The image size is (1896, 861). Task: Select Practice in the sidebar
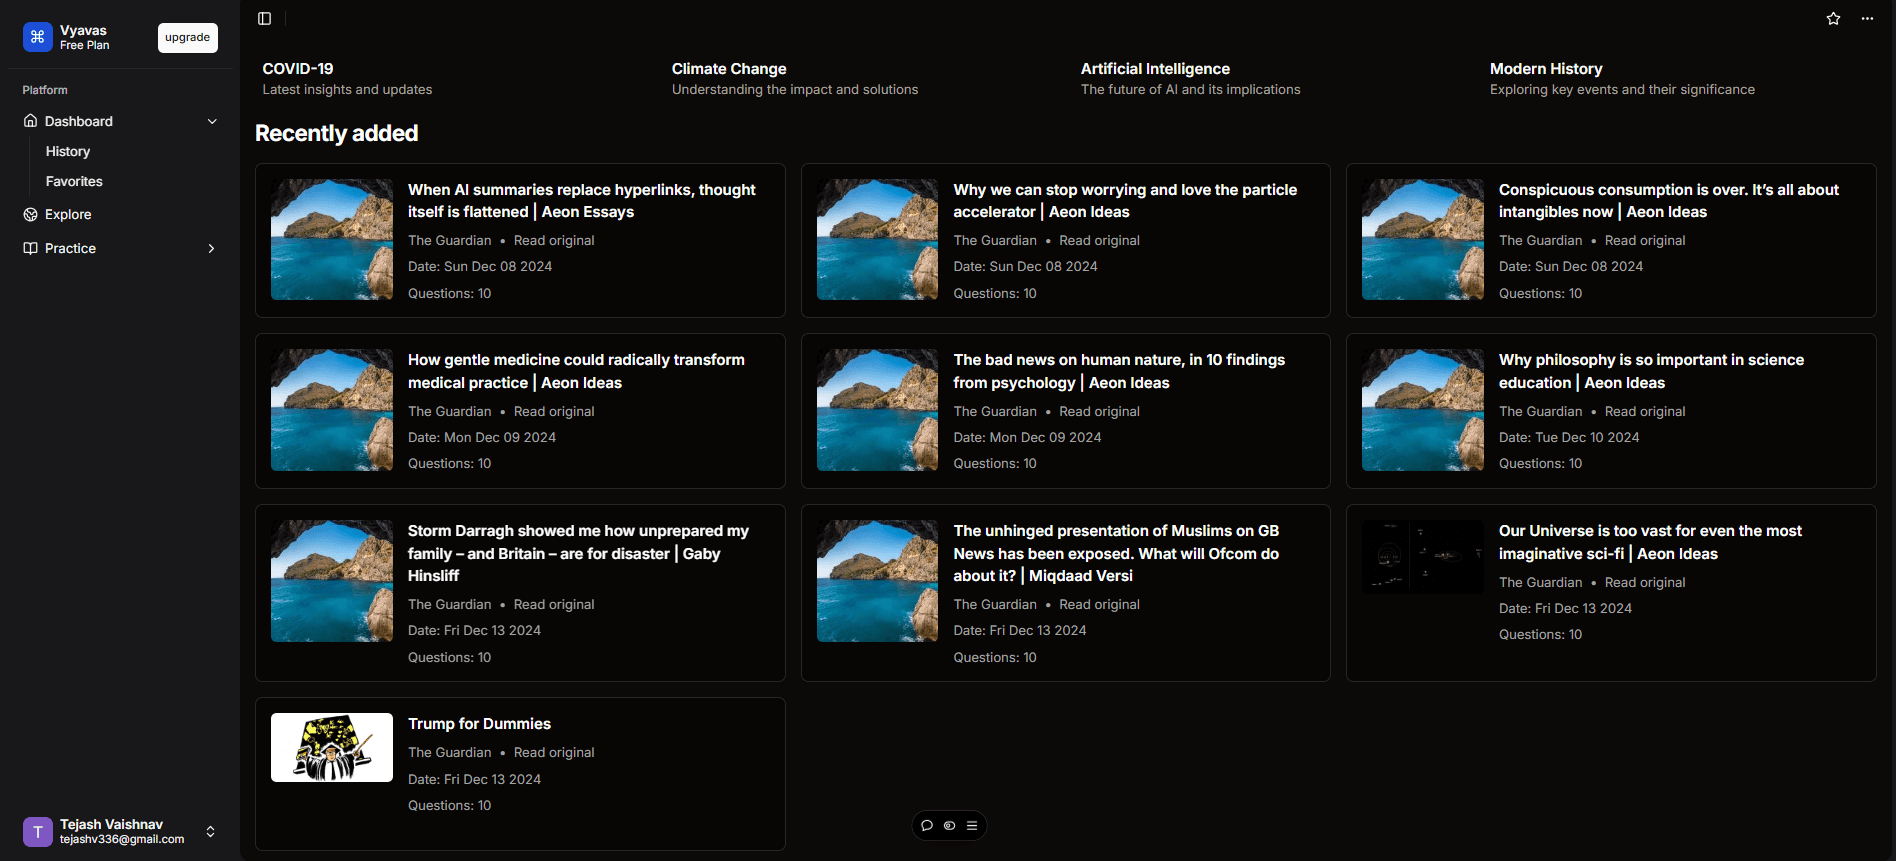(x=70, y=248)
